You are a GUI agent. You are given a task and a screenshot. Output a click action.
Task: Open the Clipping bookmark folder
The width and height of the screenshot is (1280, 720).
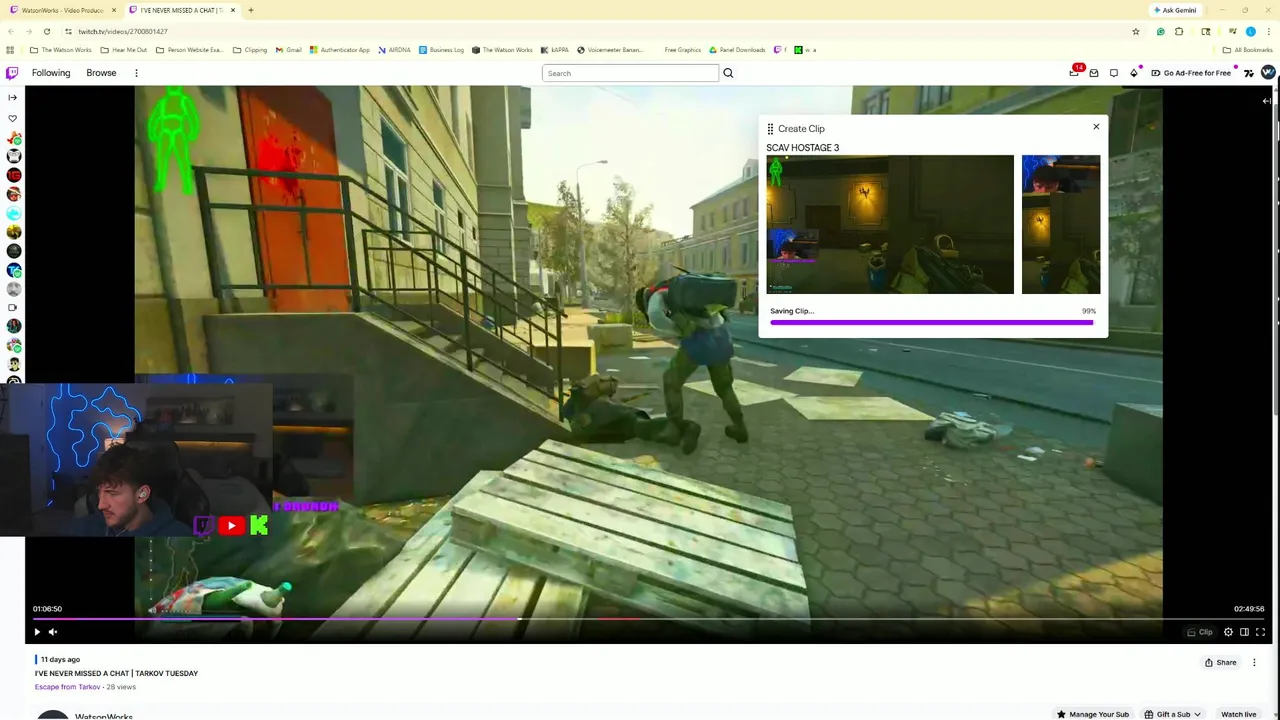point(249,50)
